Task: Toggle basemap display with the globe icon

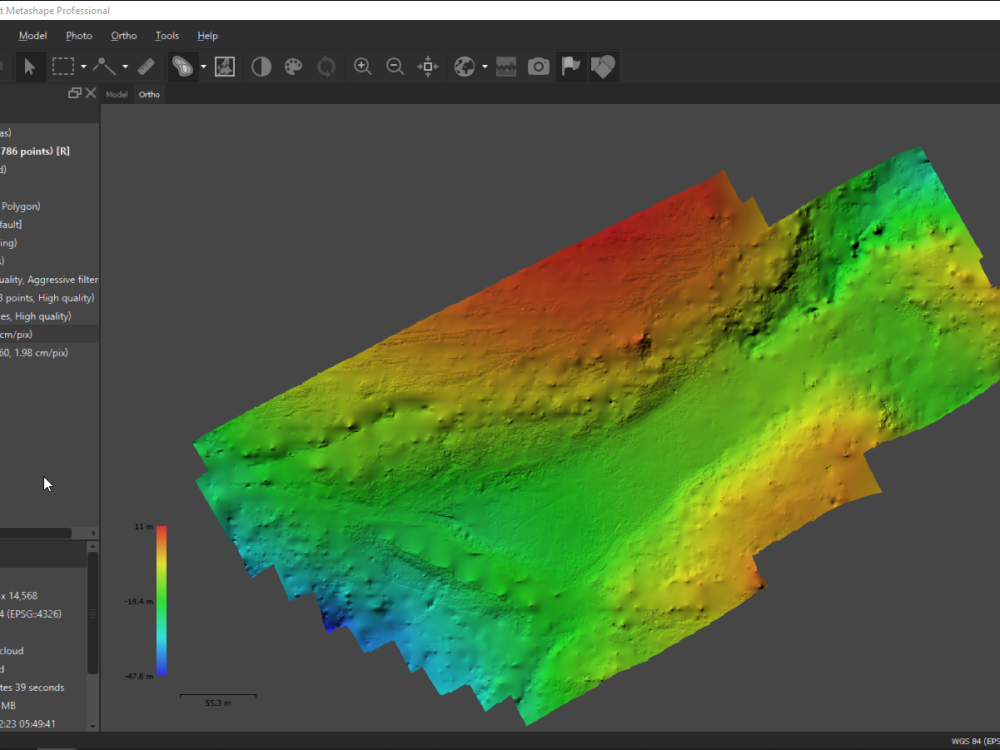Action: (462, 66)
